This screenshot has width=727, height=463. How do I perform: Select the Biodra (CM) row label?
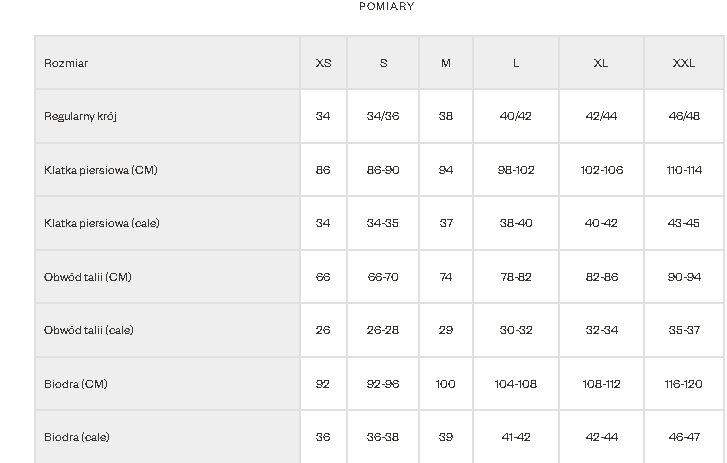click(x=76, y=384)
